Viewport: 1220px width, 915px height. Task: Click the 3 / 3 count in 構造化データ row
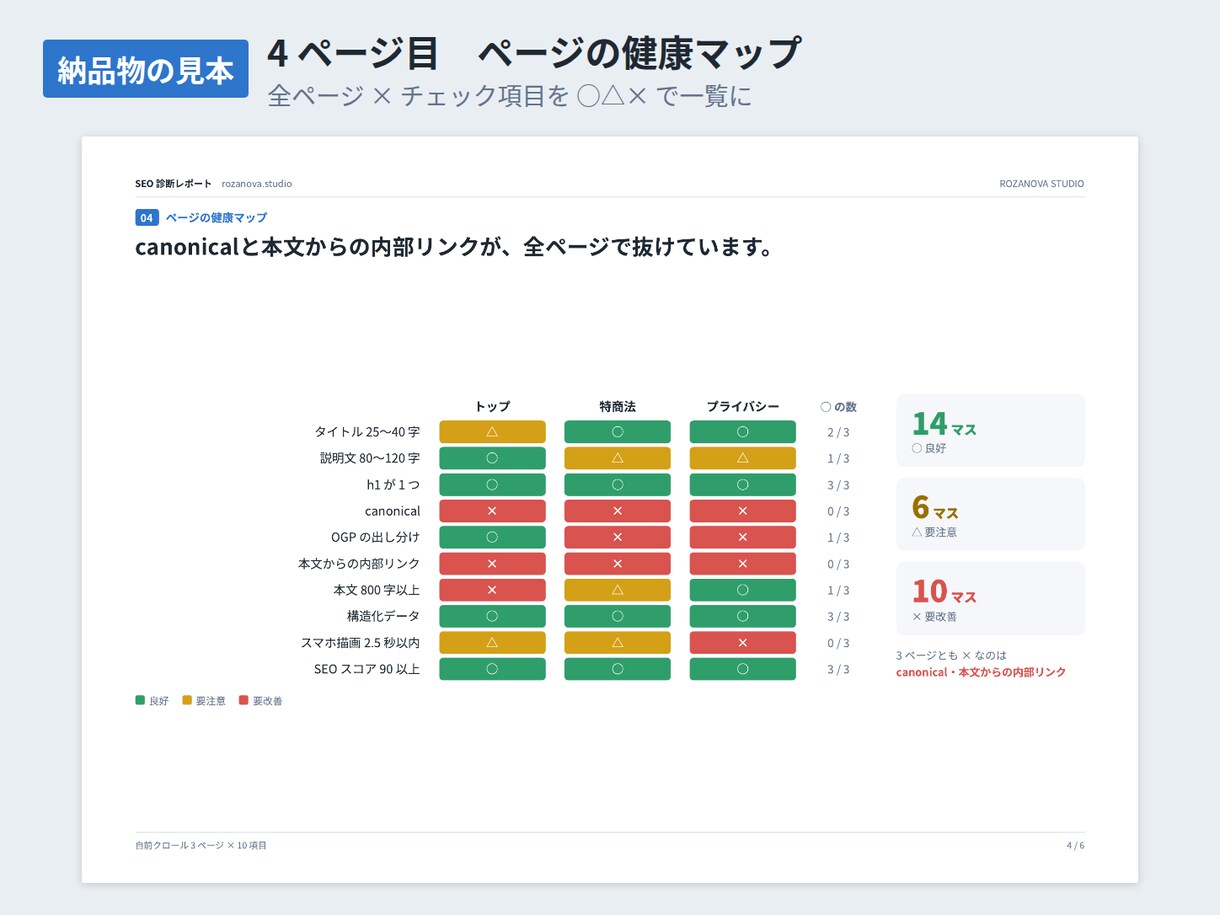pos(838,616)
